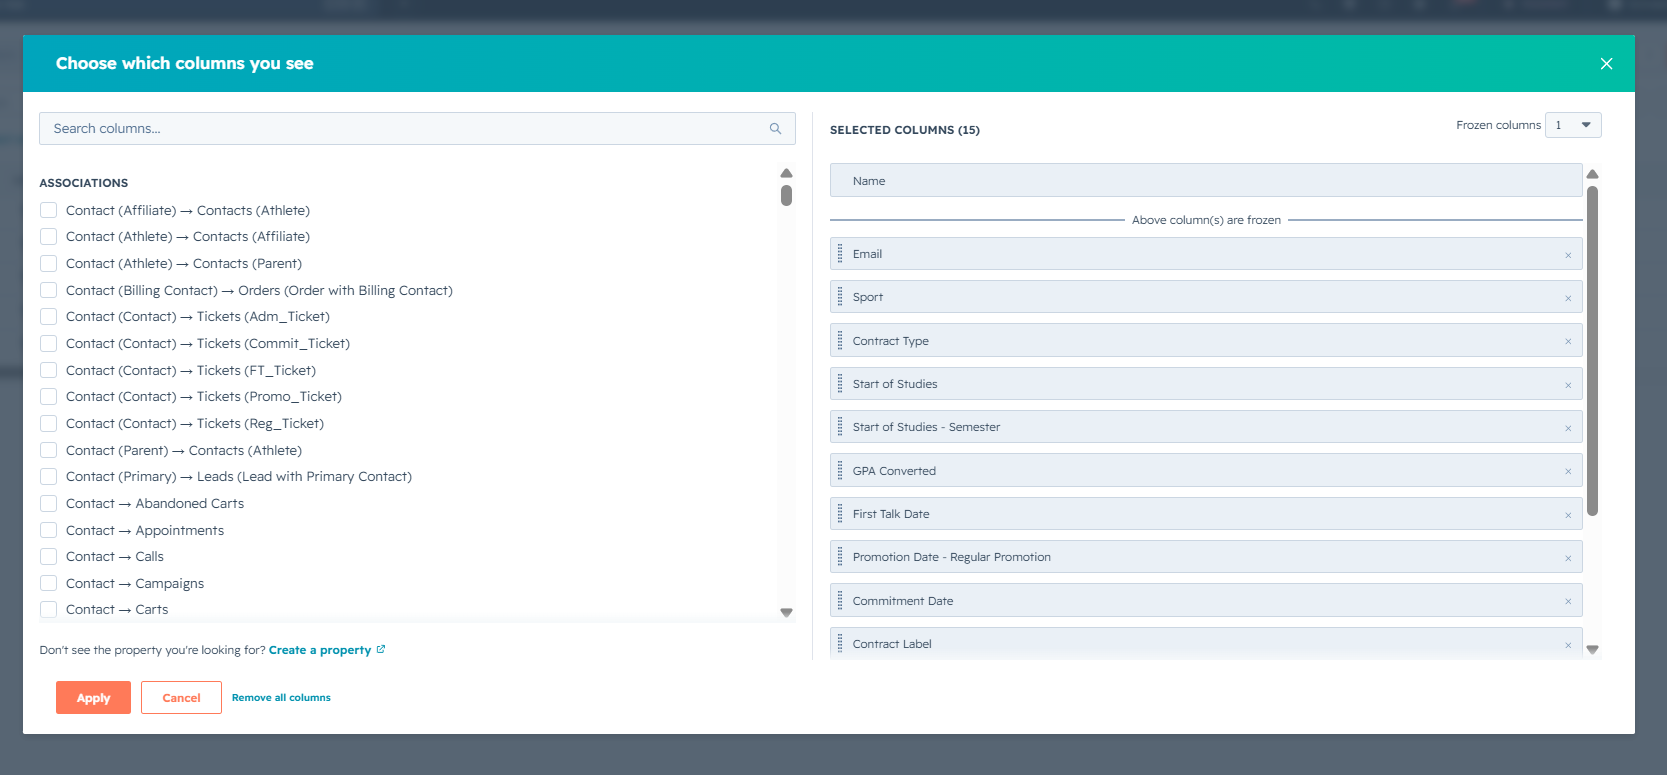The image size is (1667, 775).
Task: Click the selected columns scroll down arrow
Action: (1593, 649)
